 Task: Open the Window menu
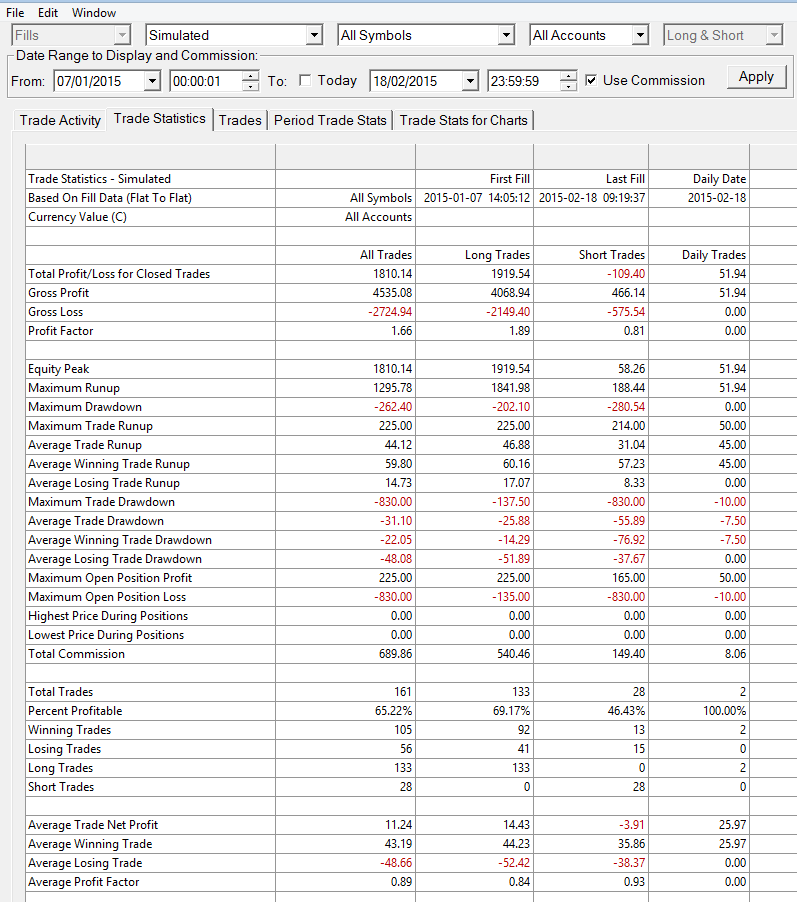pyautogui.click(x=94, y=13)
